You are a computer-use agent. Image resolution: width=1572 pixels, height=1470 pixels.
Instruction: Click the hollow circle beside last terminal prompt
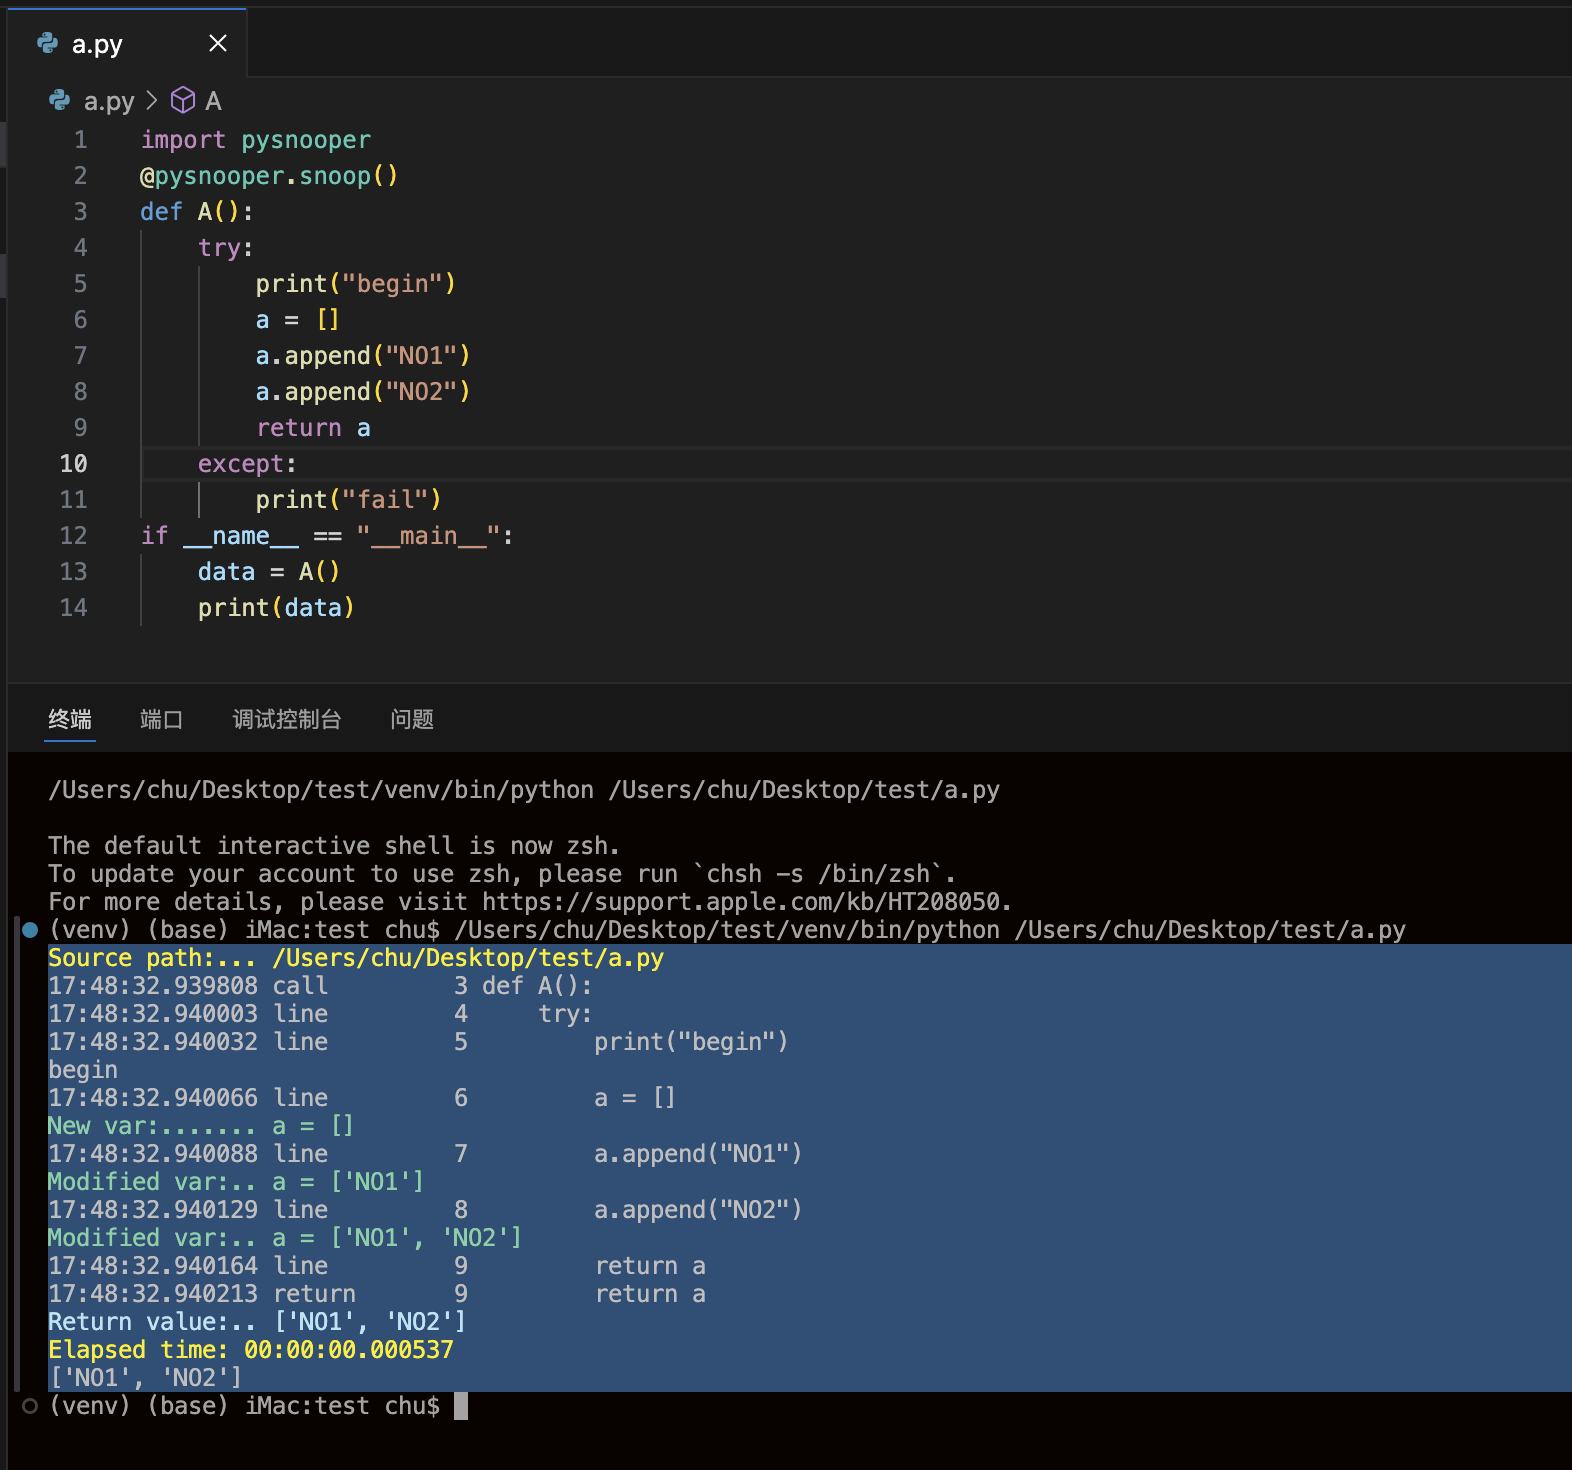coord(30,1406)
